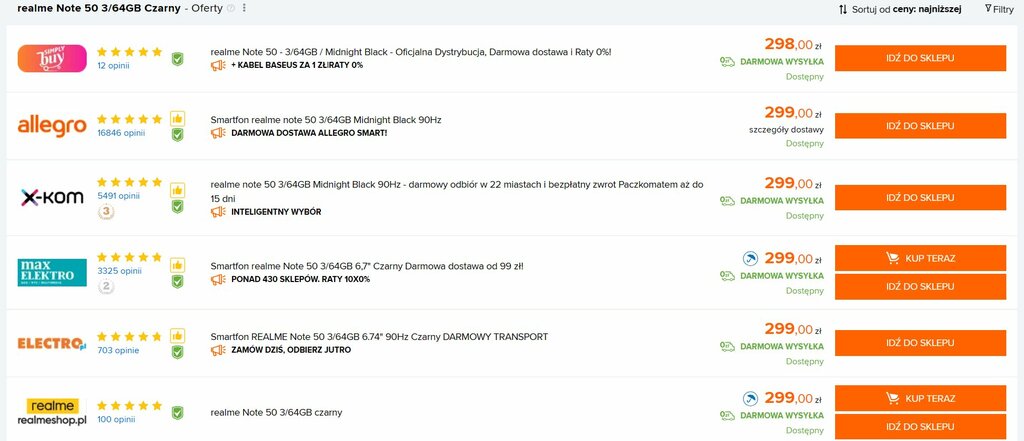Click the number 3 medal badge for x-kom
The height and width of the screenshot is (441, 1024).
tap(106, 212)
